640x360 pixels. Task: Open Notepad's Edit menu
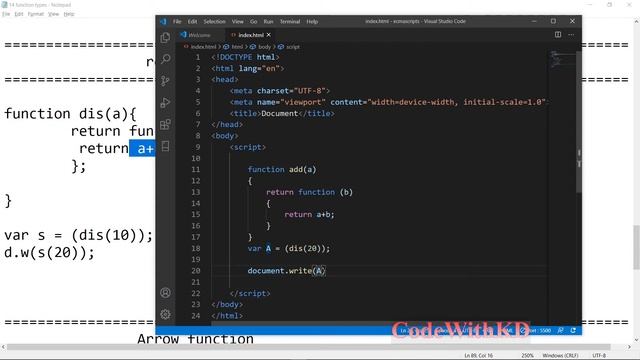click(19, 14)
